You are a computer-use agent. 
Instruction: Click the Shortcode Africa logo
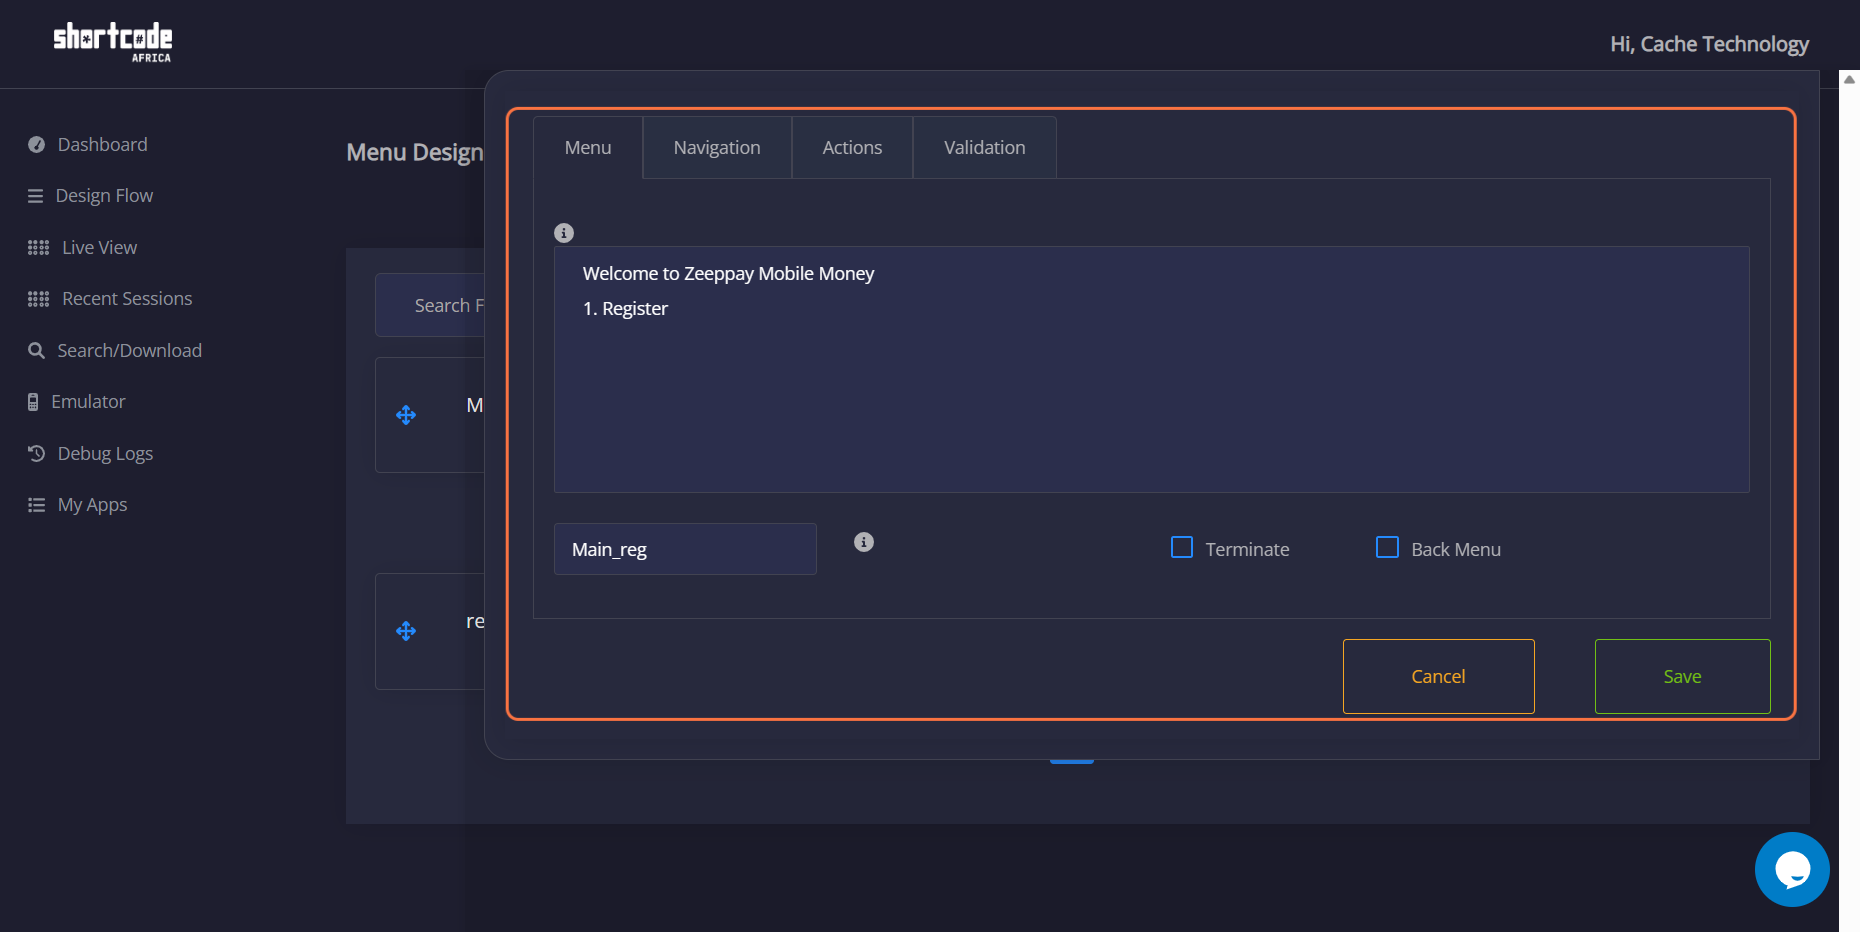[x=113, y=42]
